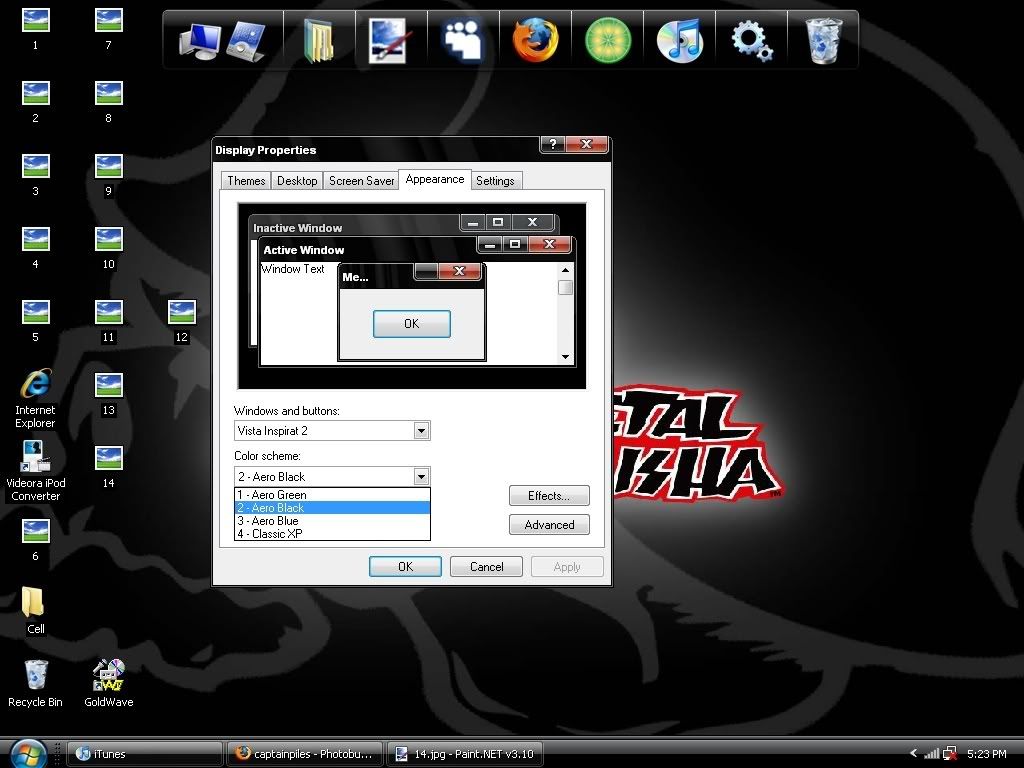The image size is (1024, 768).
Task: Launch Firefox from the dock
Action: 535,40
